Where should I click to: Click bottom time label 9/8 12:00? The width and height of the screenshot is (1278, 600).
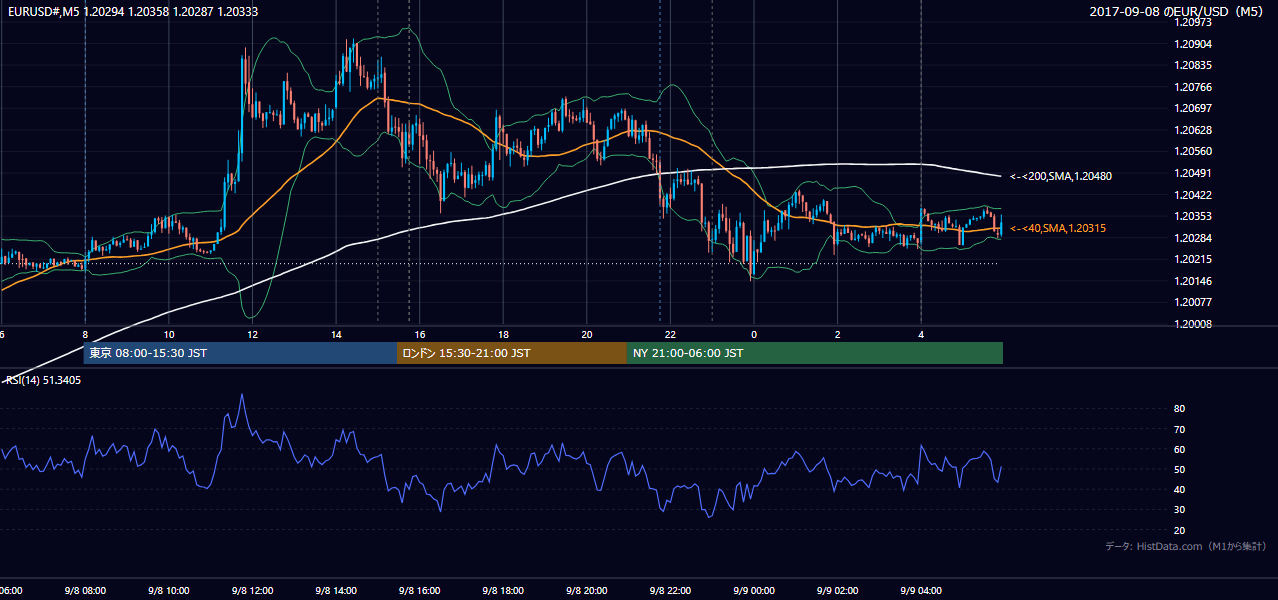252,591
